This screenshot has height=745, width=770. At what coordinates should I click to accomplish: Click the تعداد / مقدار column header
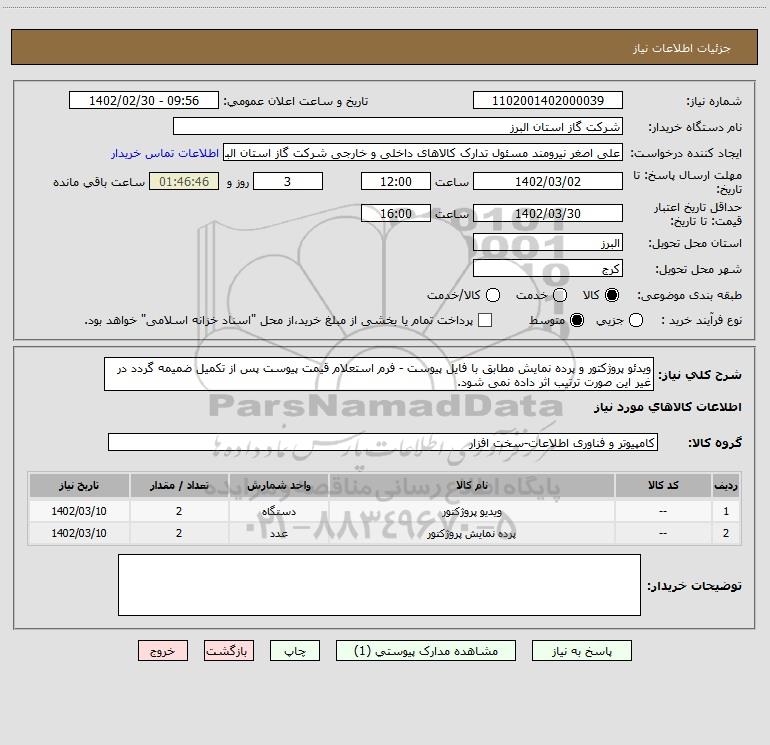pyautogui.click(x=179, y=486)
